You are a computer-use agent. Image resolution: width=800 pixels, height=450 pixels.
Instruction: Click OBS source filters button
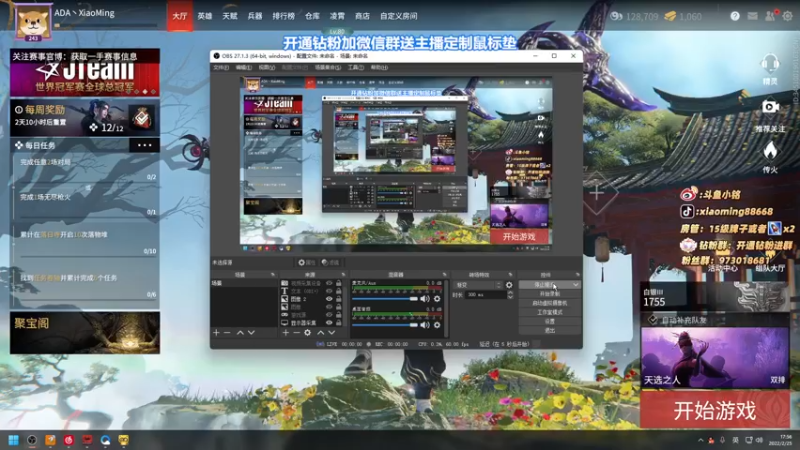coord(330,262)
